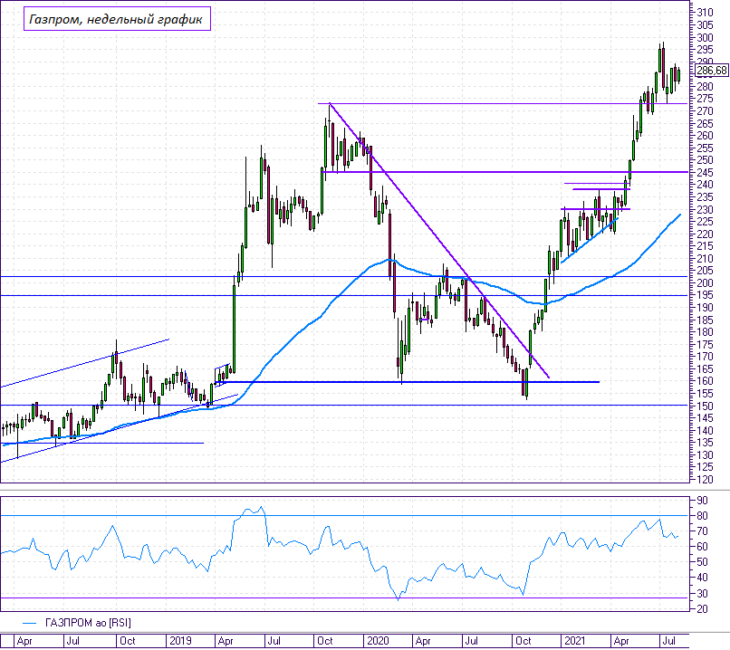Click the chart title 'Газпром, недельный график'
The height and width of the screenshot is (650, 730).
(x=116, y=19)
